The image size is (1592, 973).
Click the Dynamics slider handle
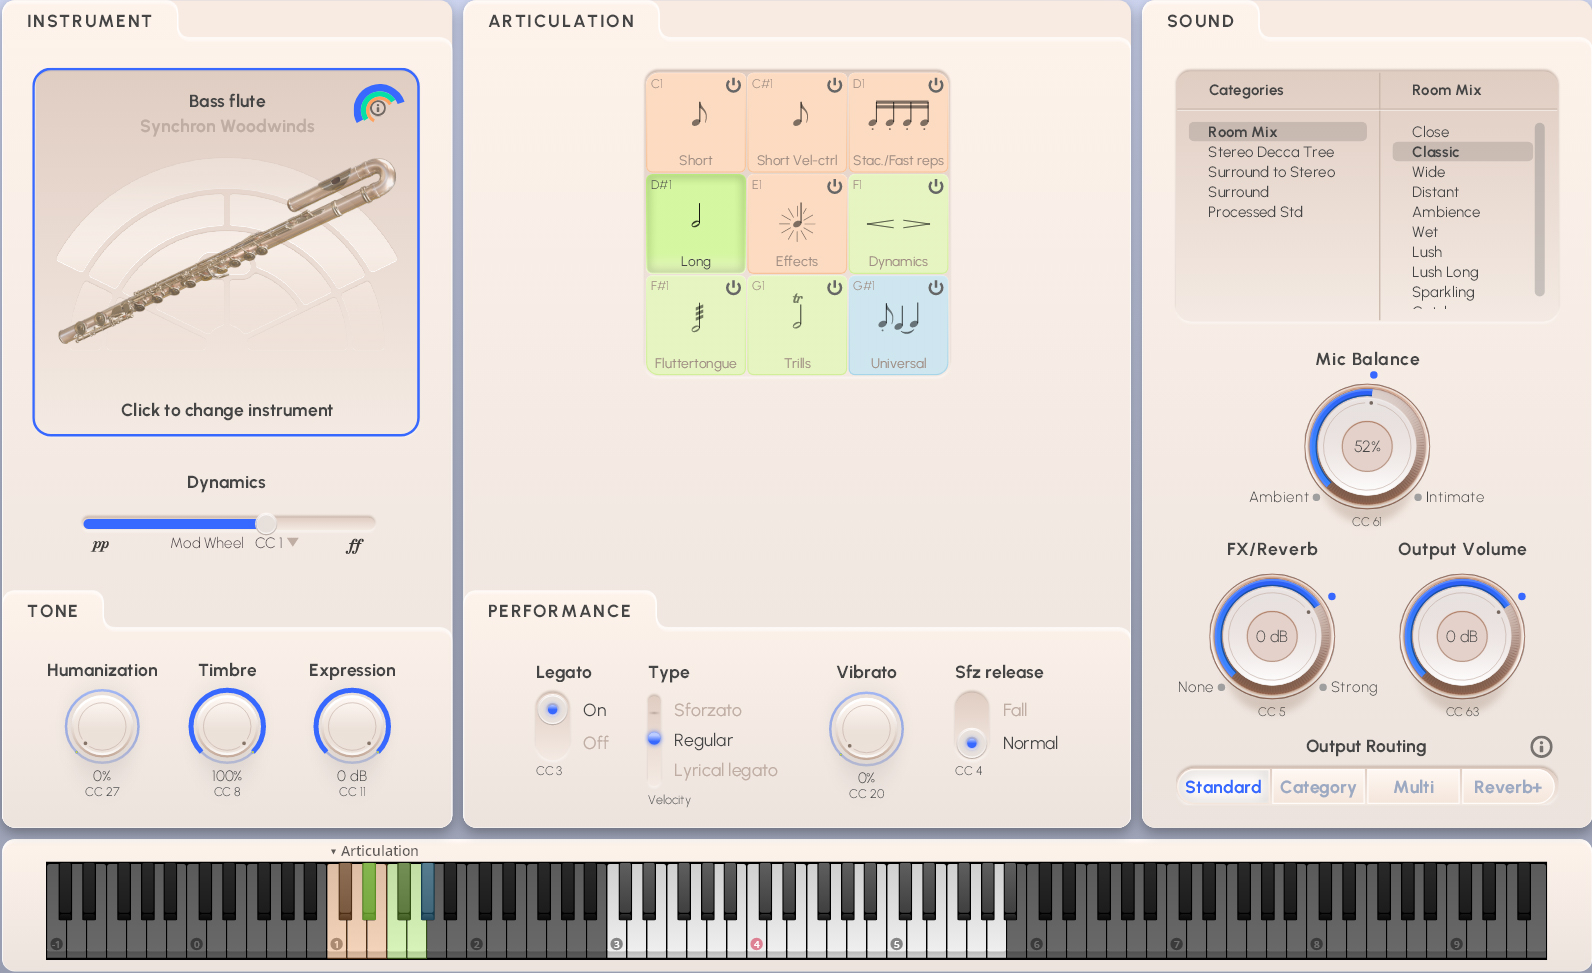(x=266, y=523)
